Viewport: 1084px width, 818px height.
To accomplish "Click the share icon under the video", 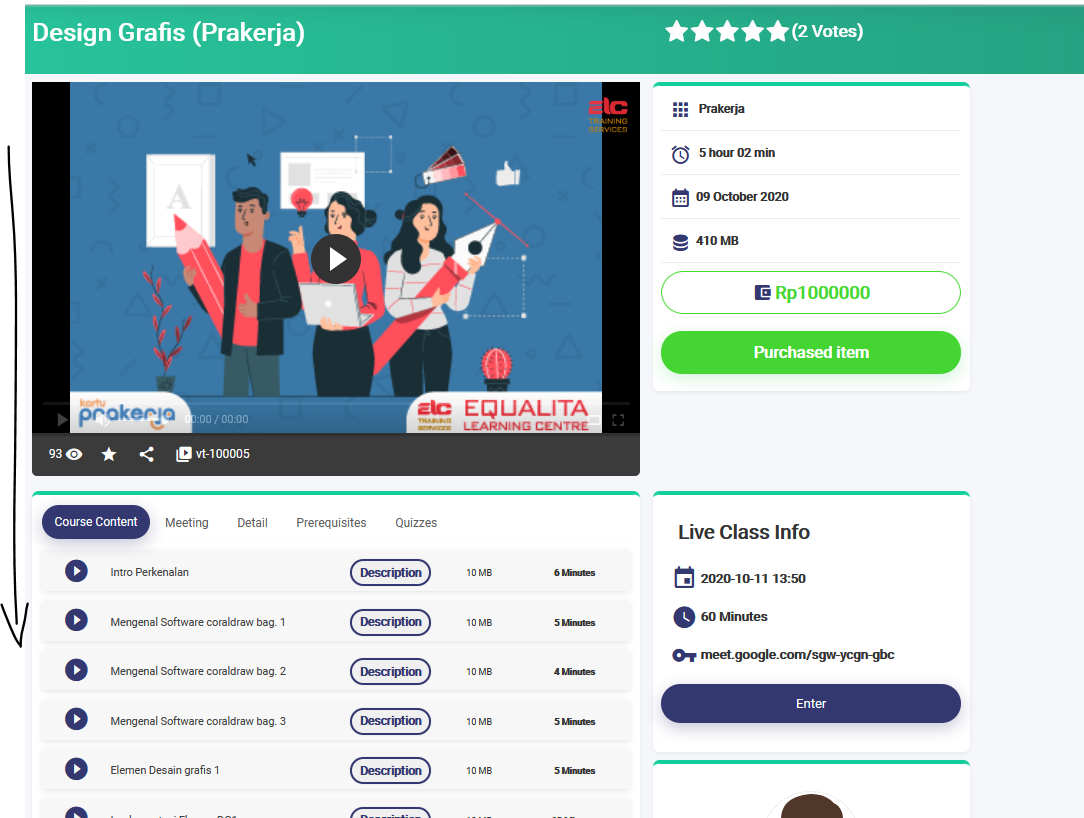I will (146, 454).
